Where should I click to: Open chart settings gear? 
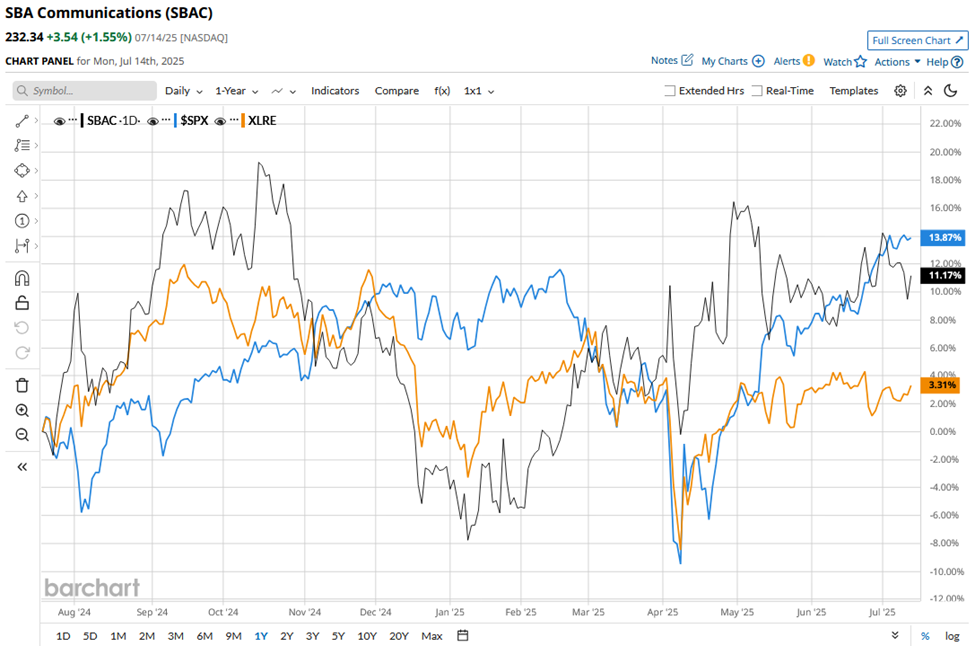click(x=900, y=91)
